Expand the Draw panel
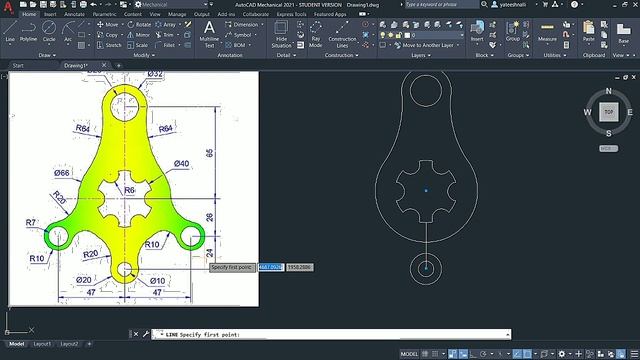The width and height of the screenshot is (640, 360). click(x=47, y=55)
